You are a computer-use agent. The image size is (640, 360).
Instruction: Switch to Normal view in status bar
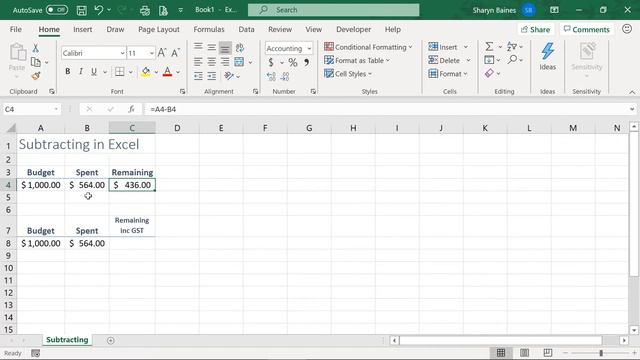point(501,353)
